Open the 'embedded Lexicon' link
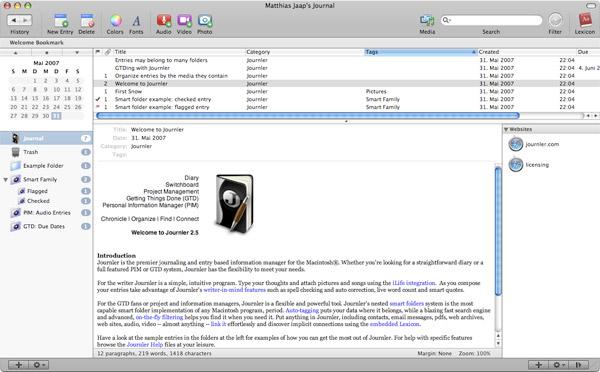Screen dimensions: 600x372 click(395, 324)
